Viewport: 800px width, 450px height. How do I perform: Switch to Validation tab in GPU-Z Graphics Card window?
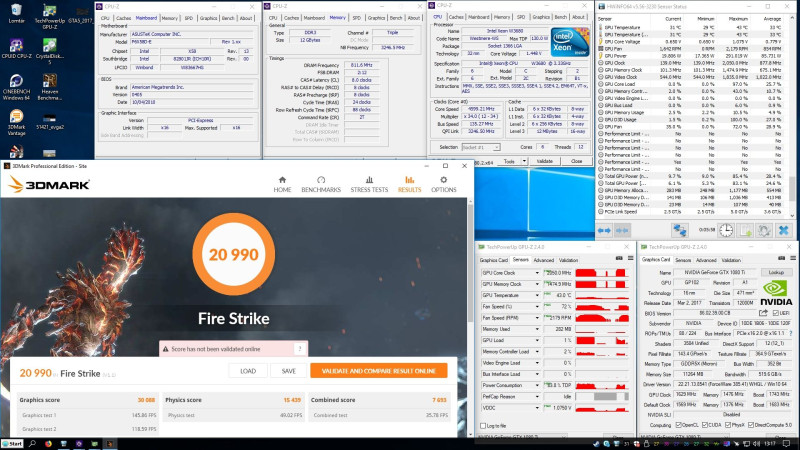(x=731, y=260)
